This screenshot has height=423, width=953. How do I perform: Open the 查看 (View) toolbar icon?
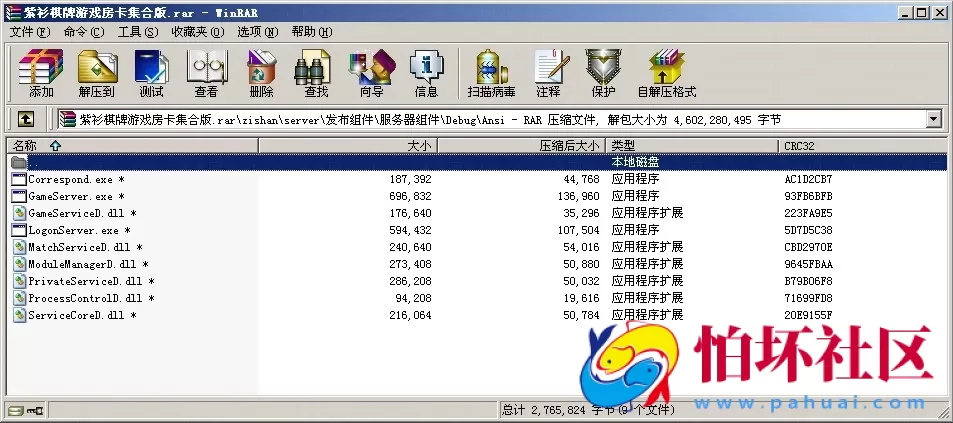pyautogui.click(x=206, y=73)
